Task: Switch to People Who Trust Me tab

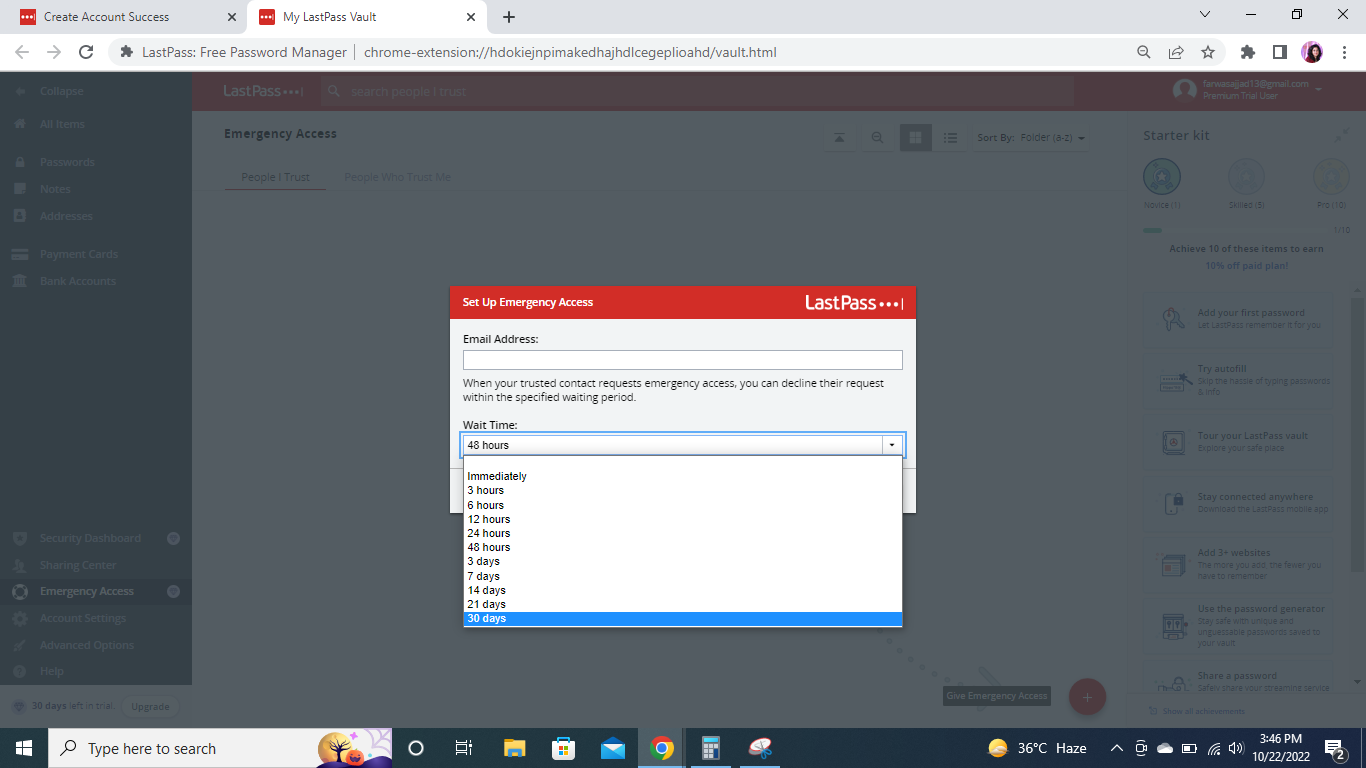Action: point(397,177)
